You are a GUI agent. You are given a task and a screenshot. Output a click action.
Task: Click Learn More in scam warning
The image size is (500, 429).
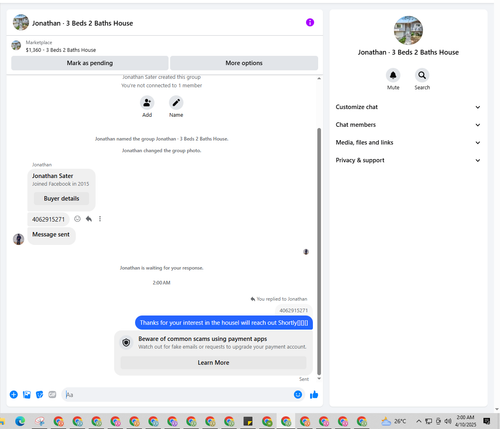213,362
